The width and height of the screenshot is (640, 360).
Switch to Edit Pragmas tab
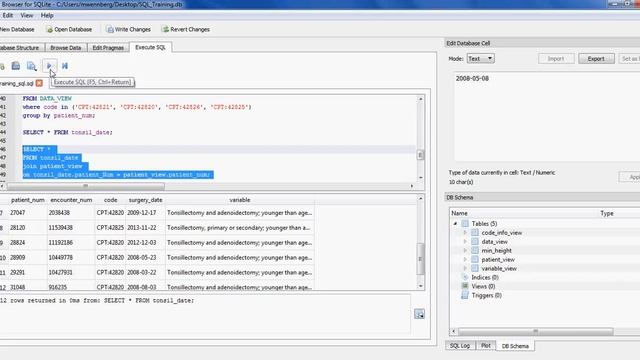[x=108, y=48]
